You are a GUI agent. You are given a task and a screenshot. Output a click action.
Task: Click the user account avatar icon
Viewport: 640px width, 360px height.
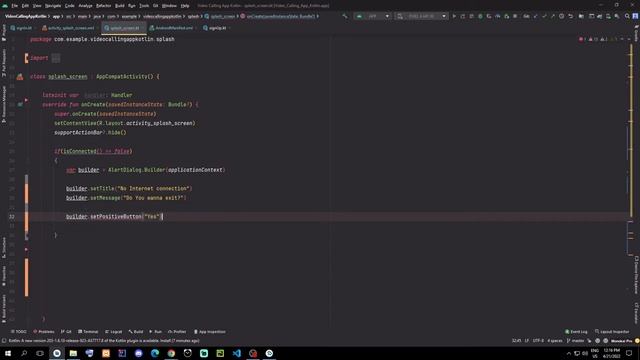click(x=636, y=16)
